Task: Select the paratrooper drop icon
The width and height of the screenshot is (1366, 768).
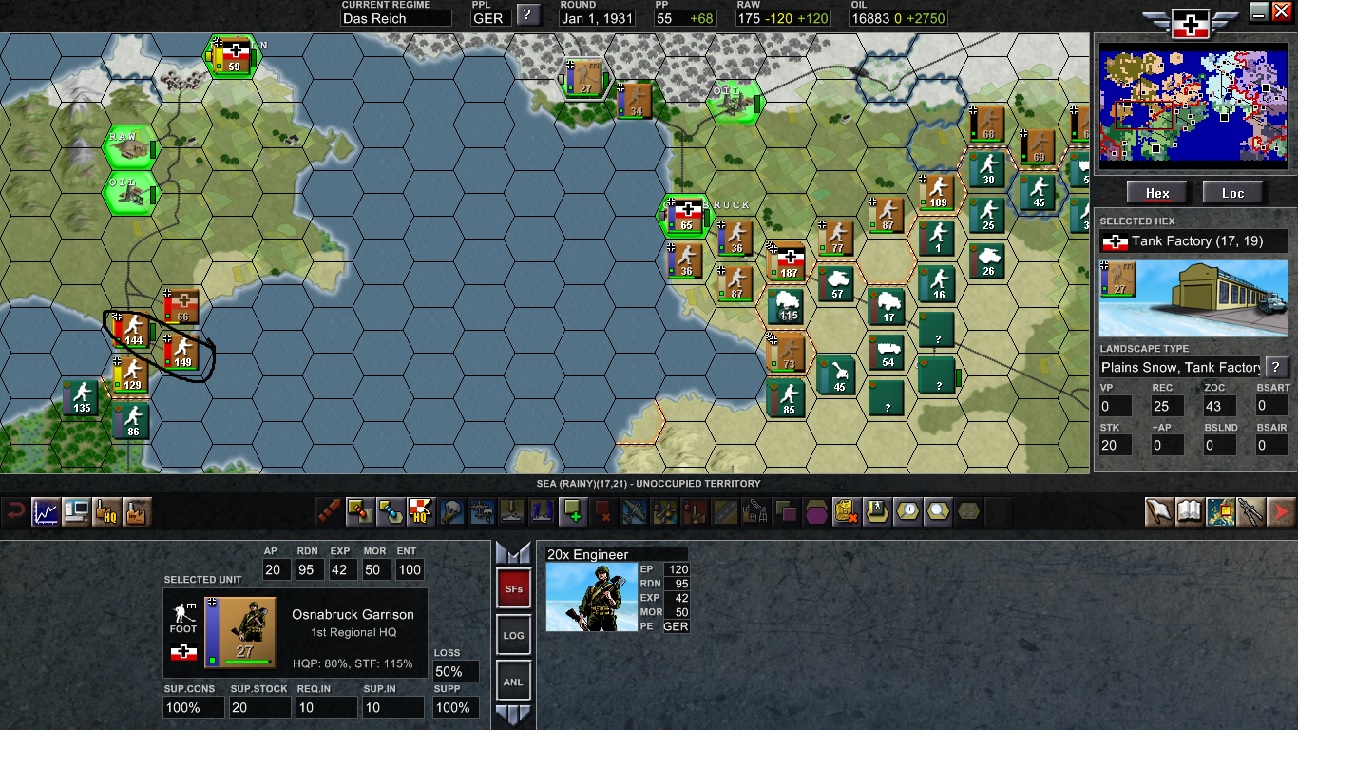Action: (451, 513)
